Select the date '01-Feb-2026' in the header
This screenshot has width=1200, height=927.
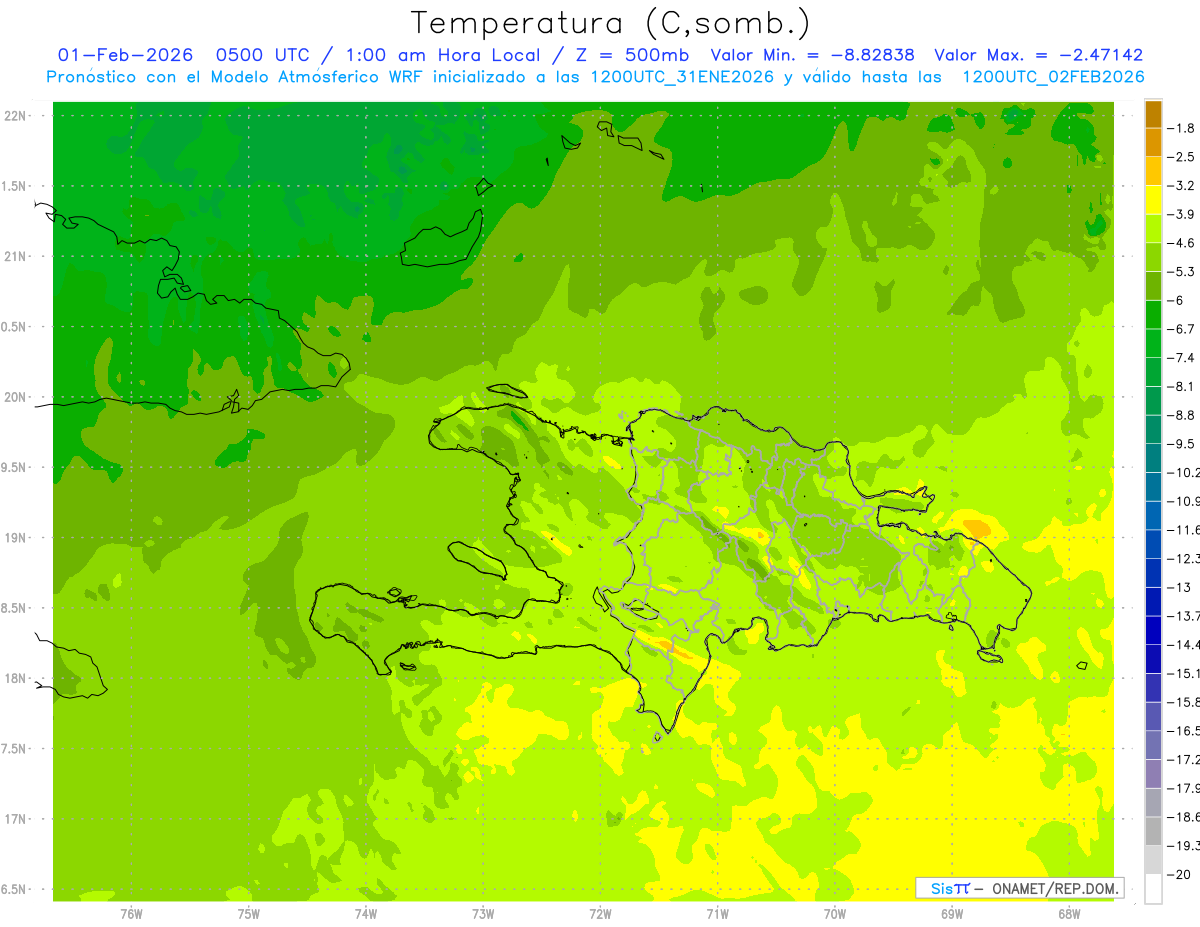125,56
